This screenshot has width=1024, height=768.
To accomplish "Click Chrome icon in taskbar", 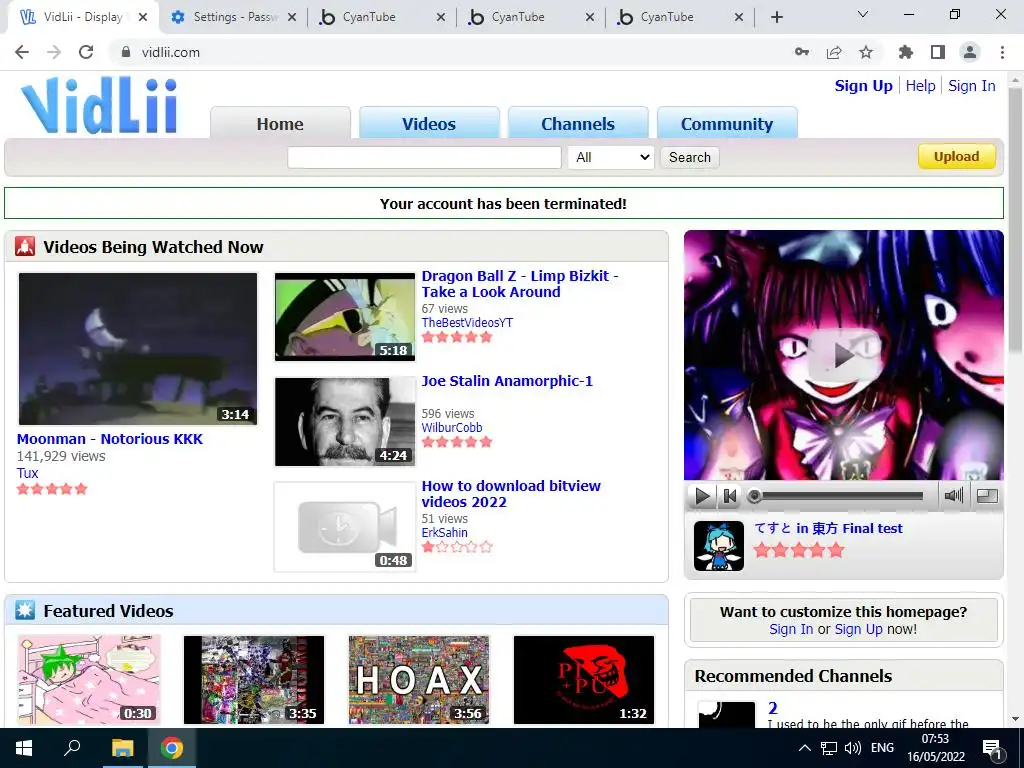I will [172, 748].
